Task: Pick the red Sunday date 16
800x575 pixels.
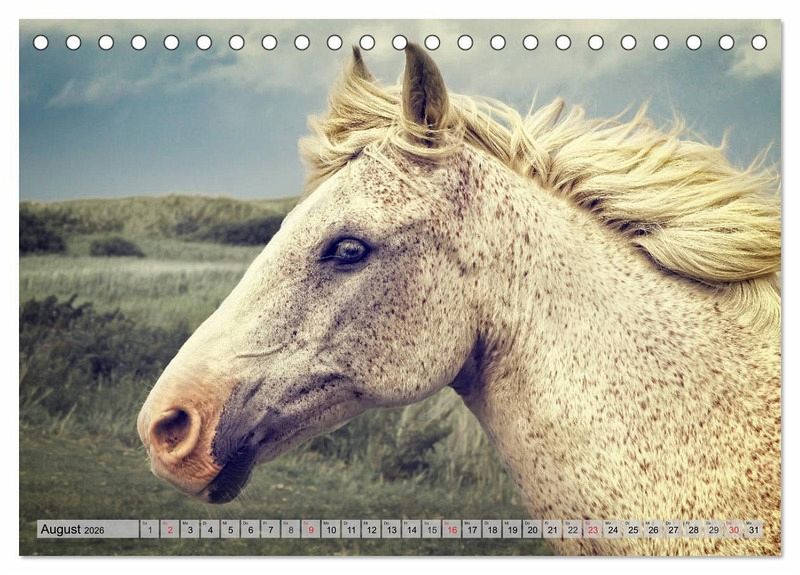Action: pos(452,529)
